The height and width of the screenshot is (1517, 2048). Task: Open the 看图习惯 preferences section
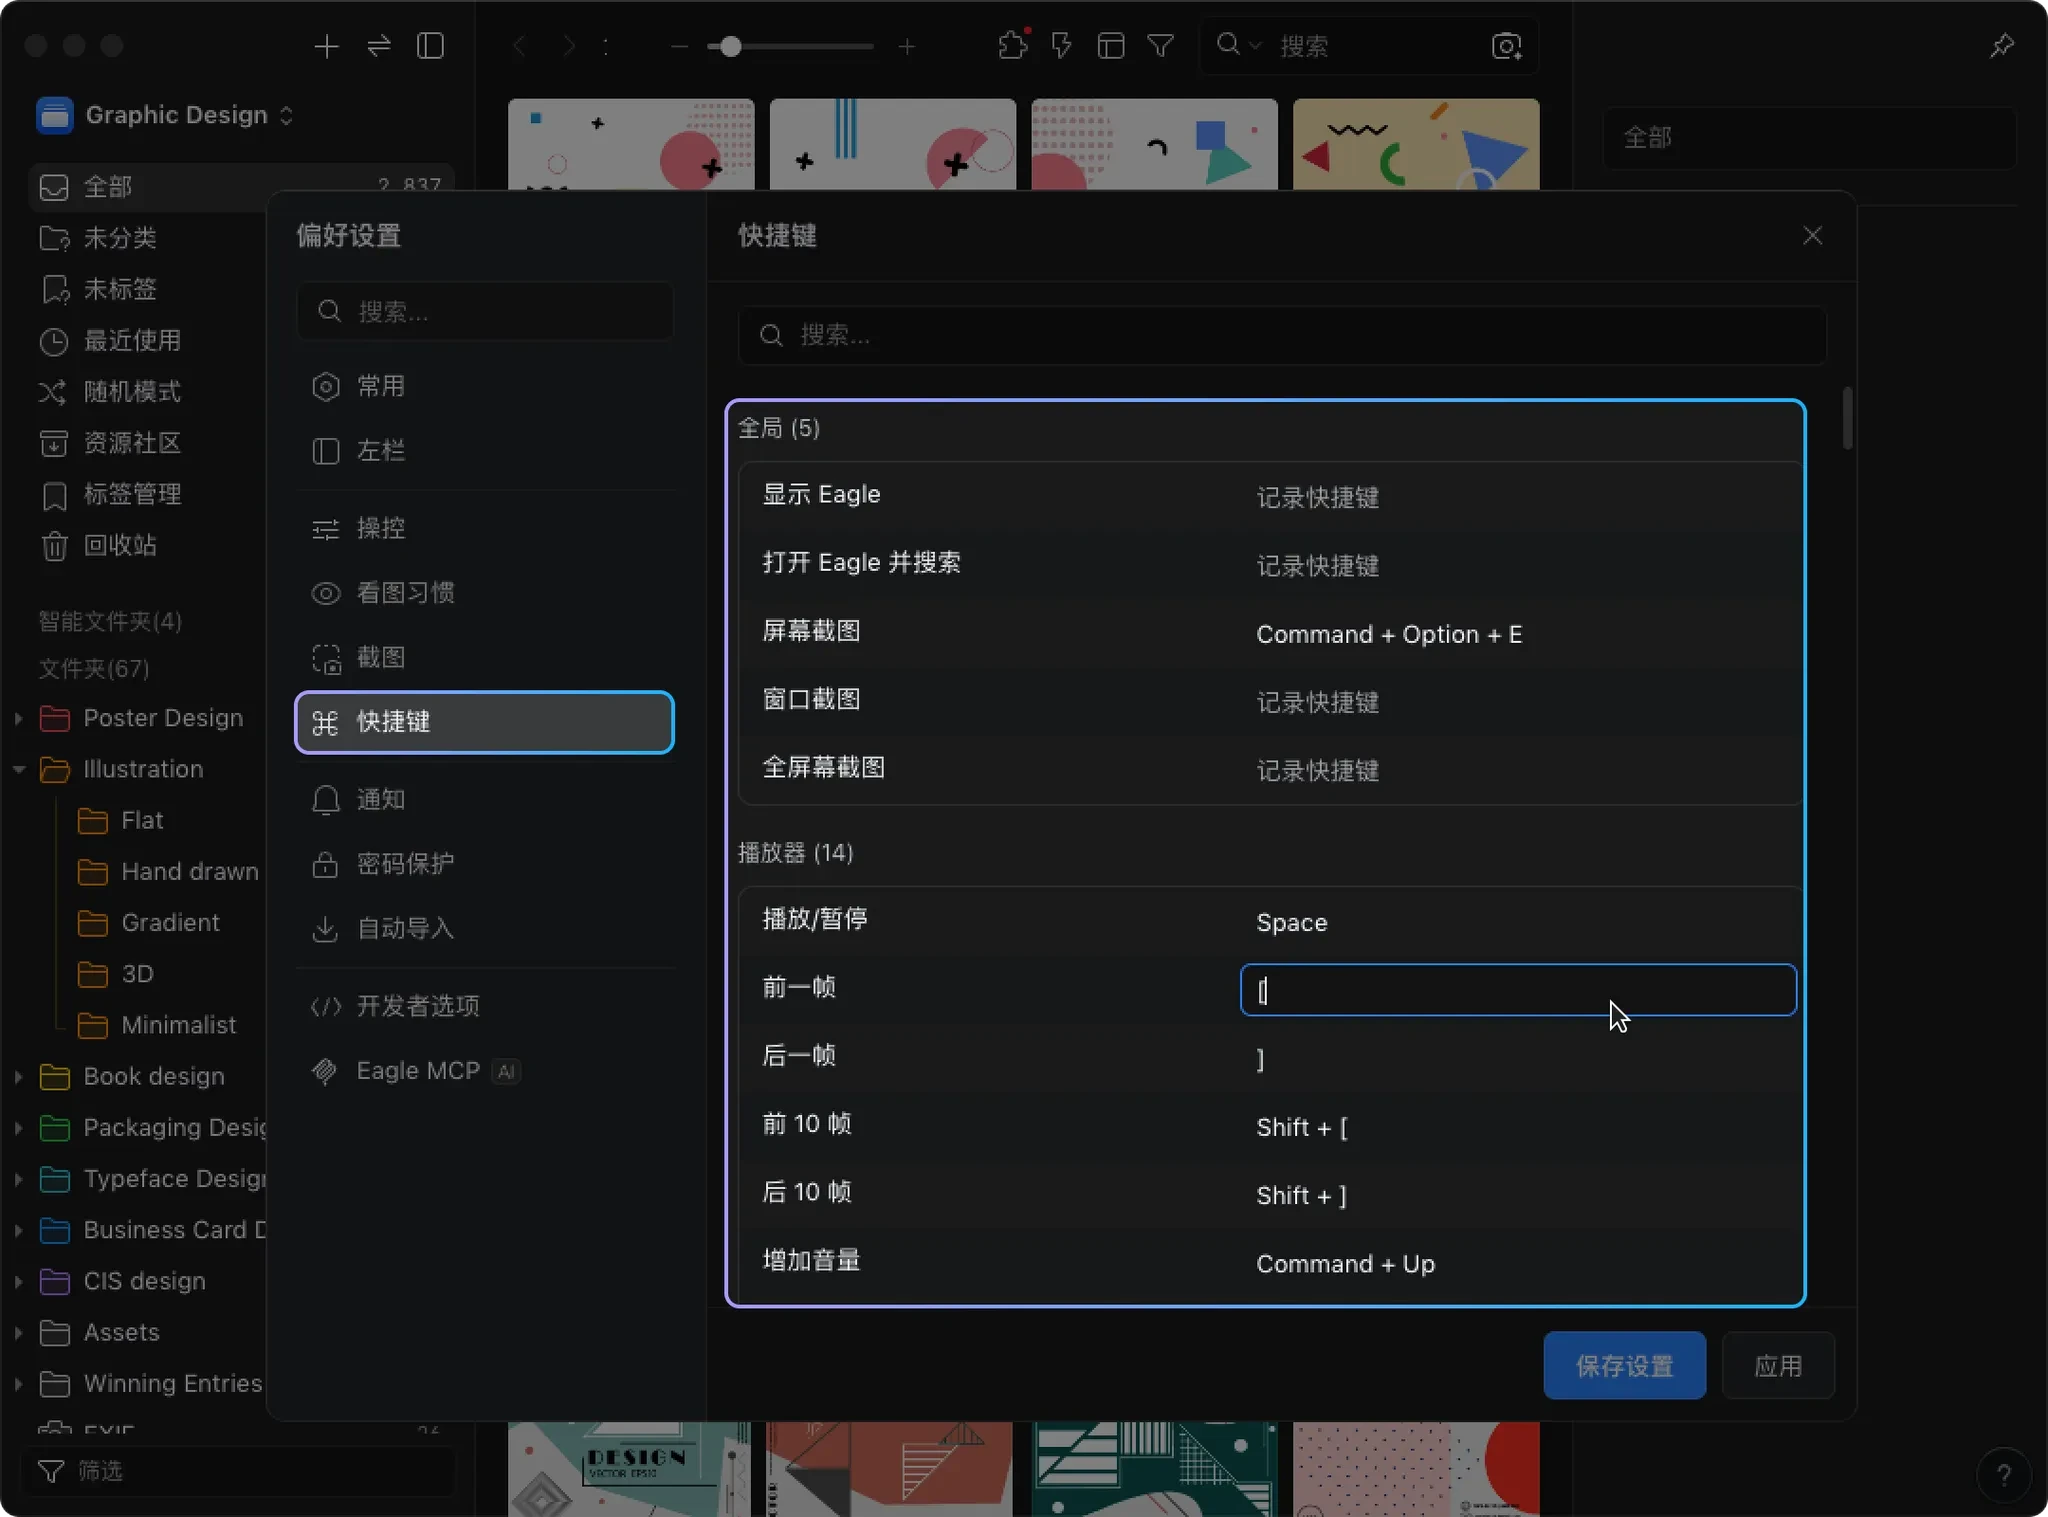click(x=485, y=593)
